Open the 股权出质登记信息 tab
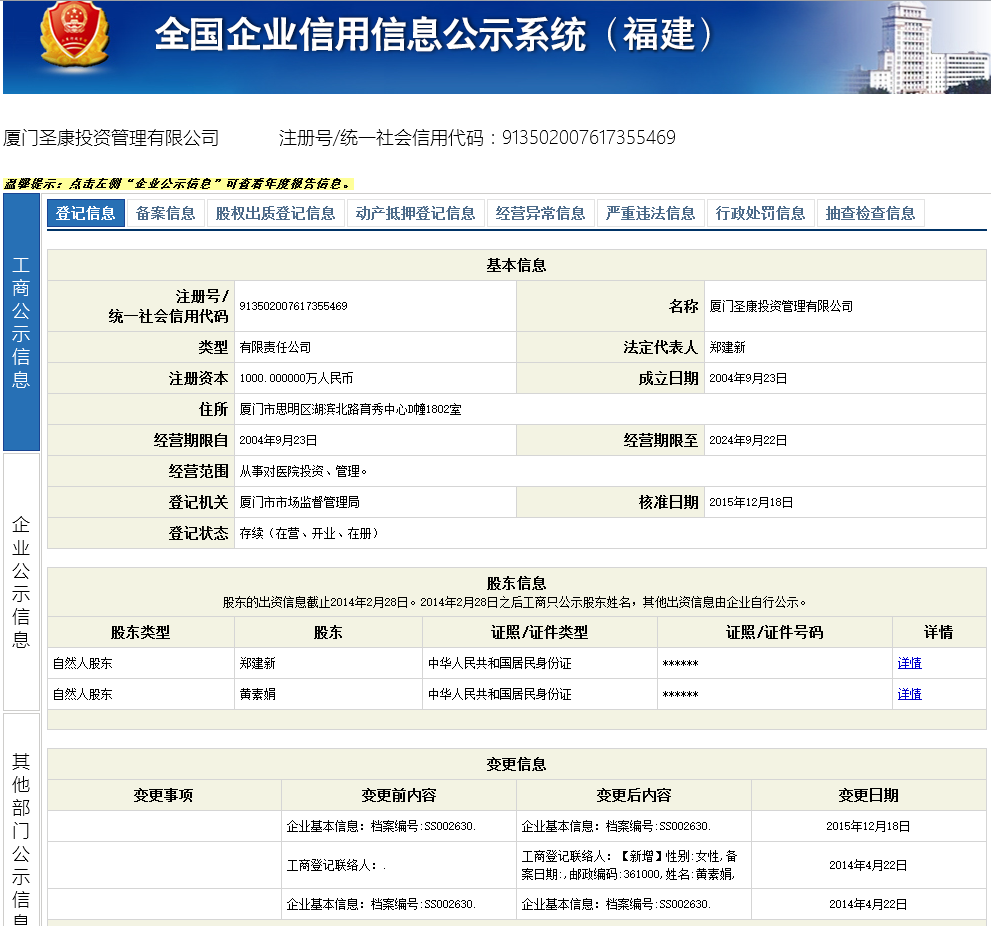Image resolution: width=991 pixels, height=926 pixels. click(x=276, y=213)
